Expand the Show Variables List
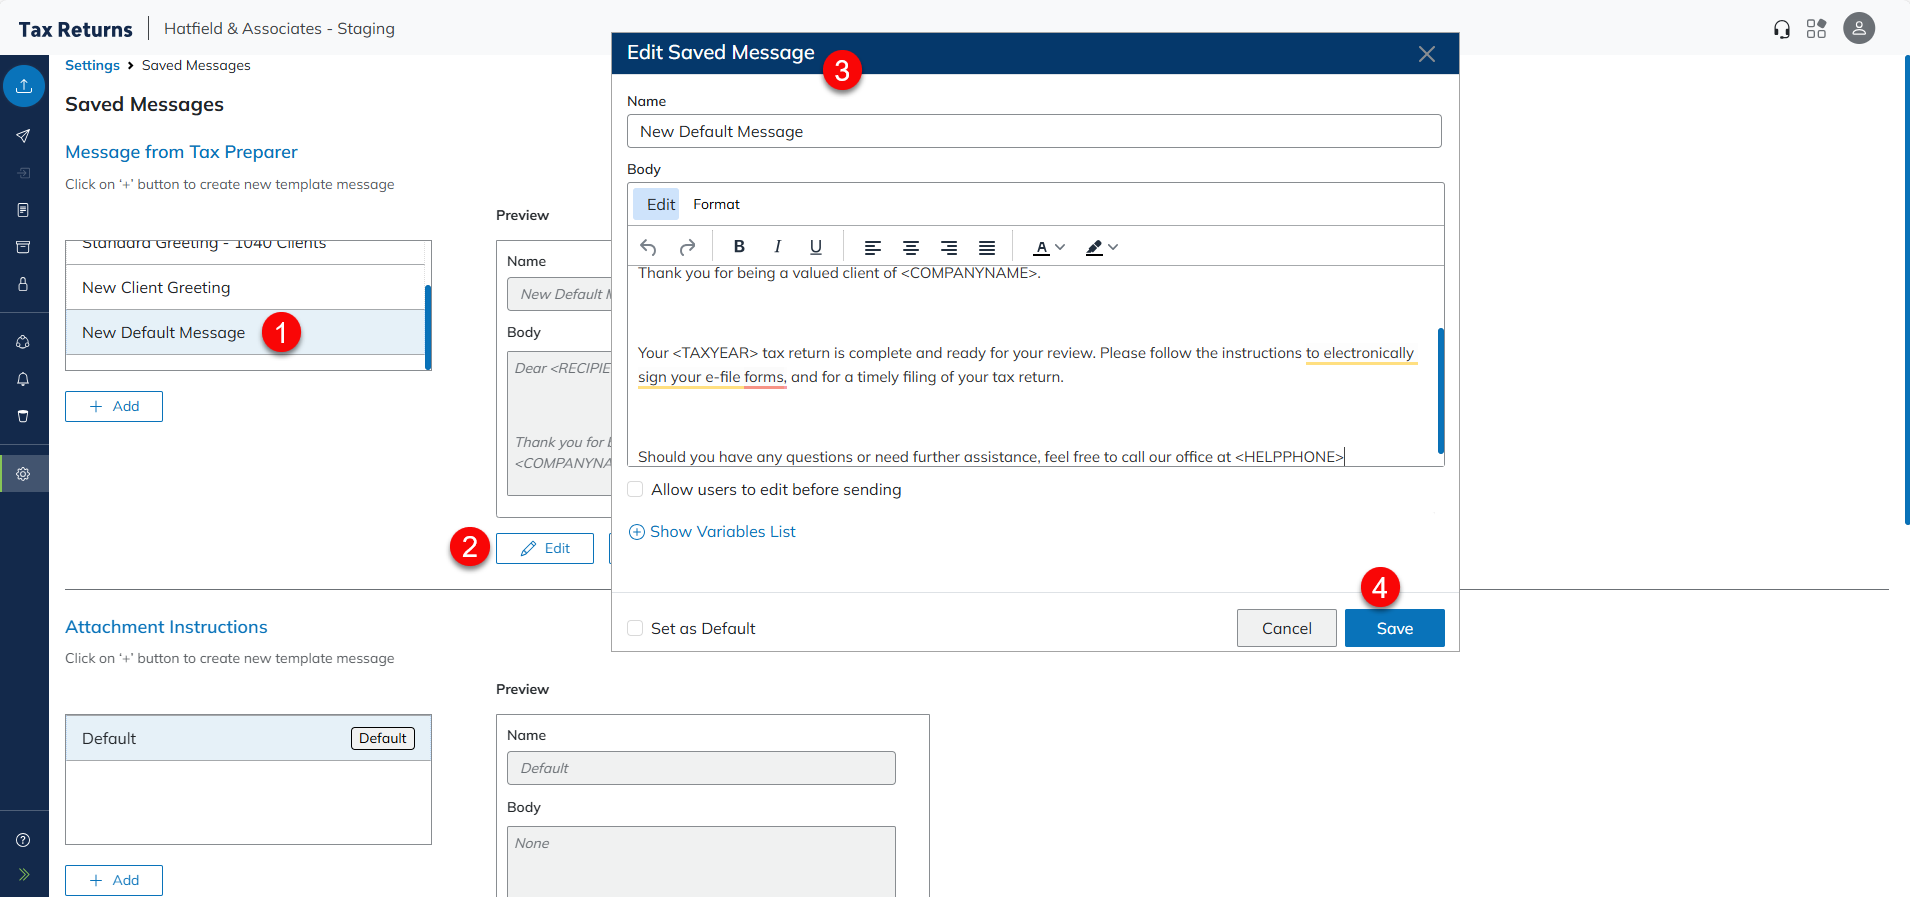This screenshot has width=1910, height=897. point(712,532)
